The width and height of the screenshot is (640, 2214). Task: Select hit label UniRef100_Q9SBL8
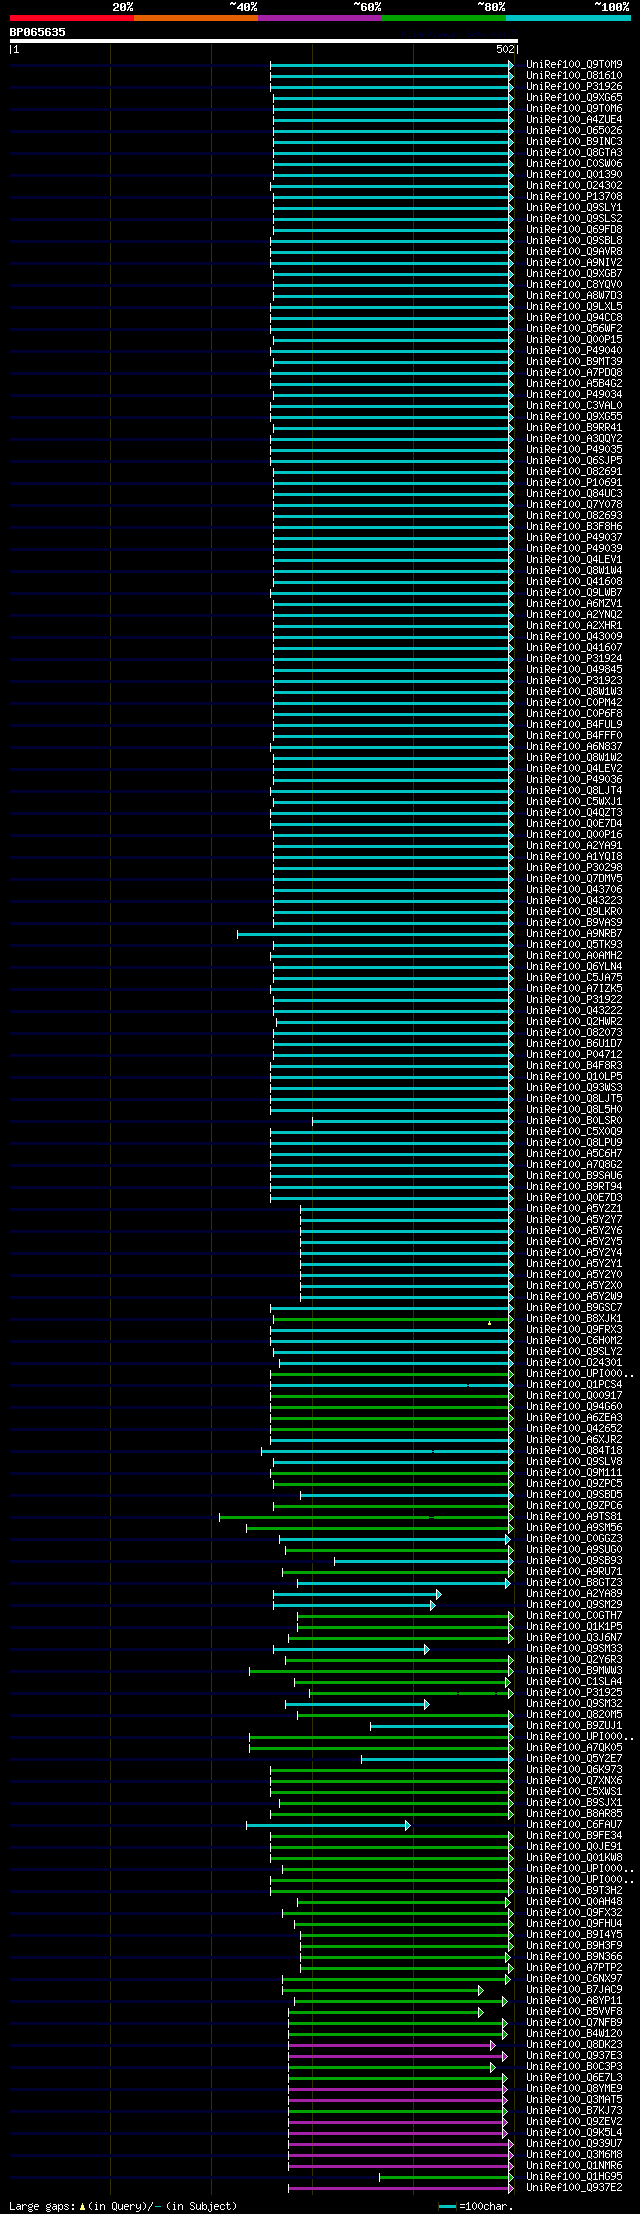(x=574, y=240)
